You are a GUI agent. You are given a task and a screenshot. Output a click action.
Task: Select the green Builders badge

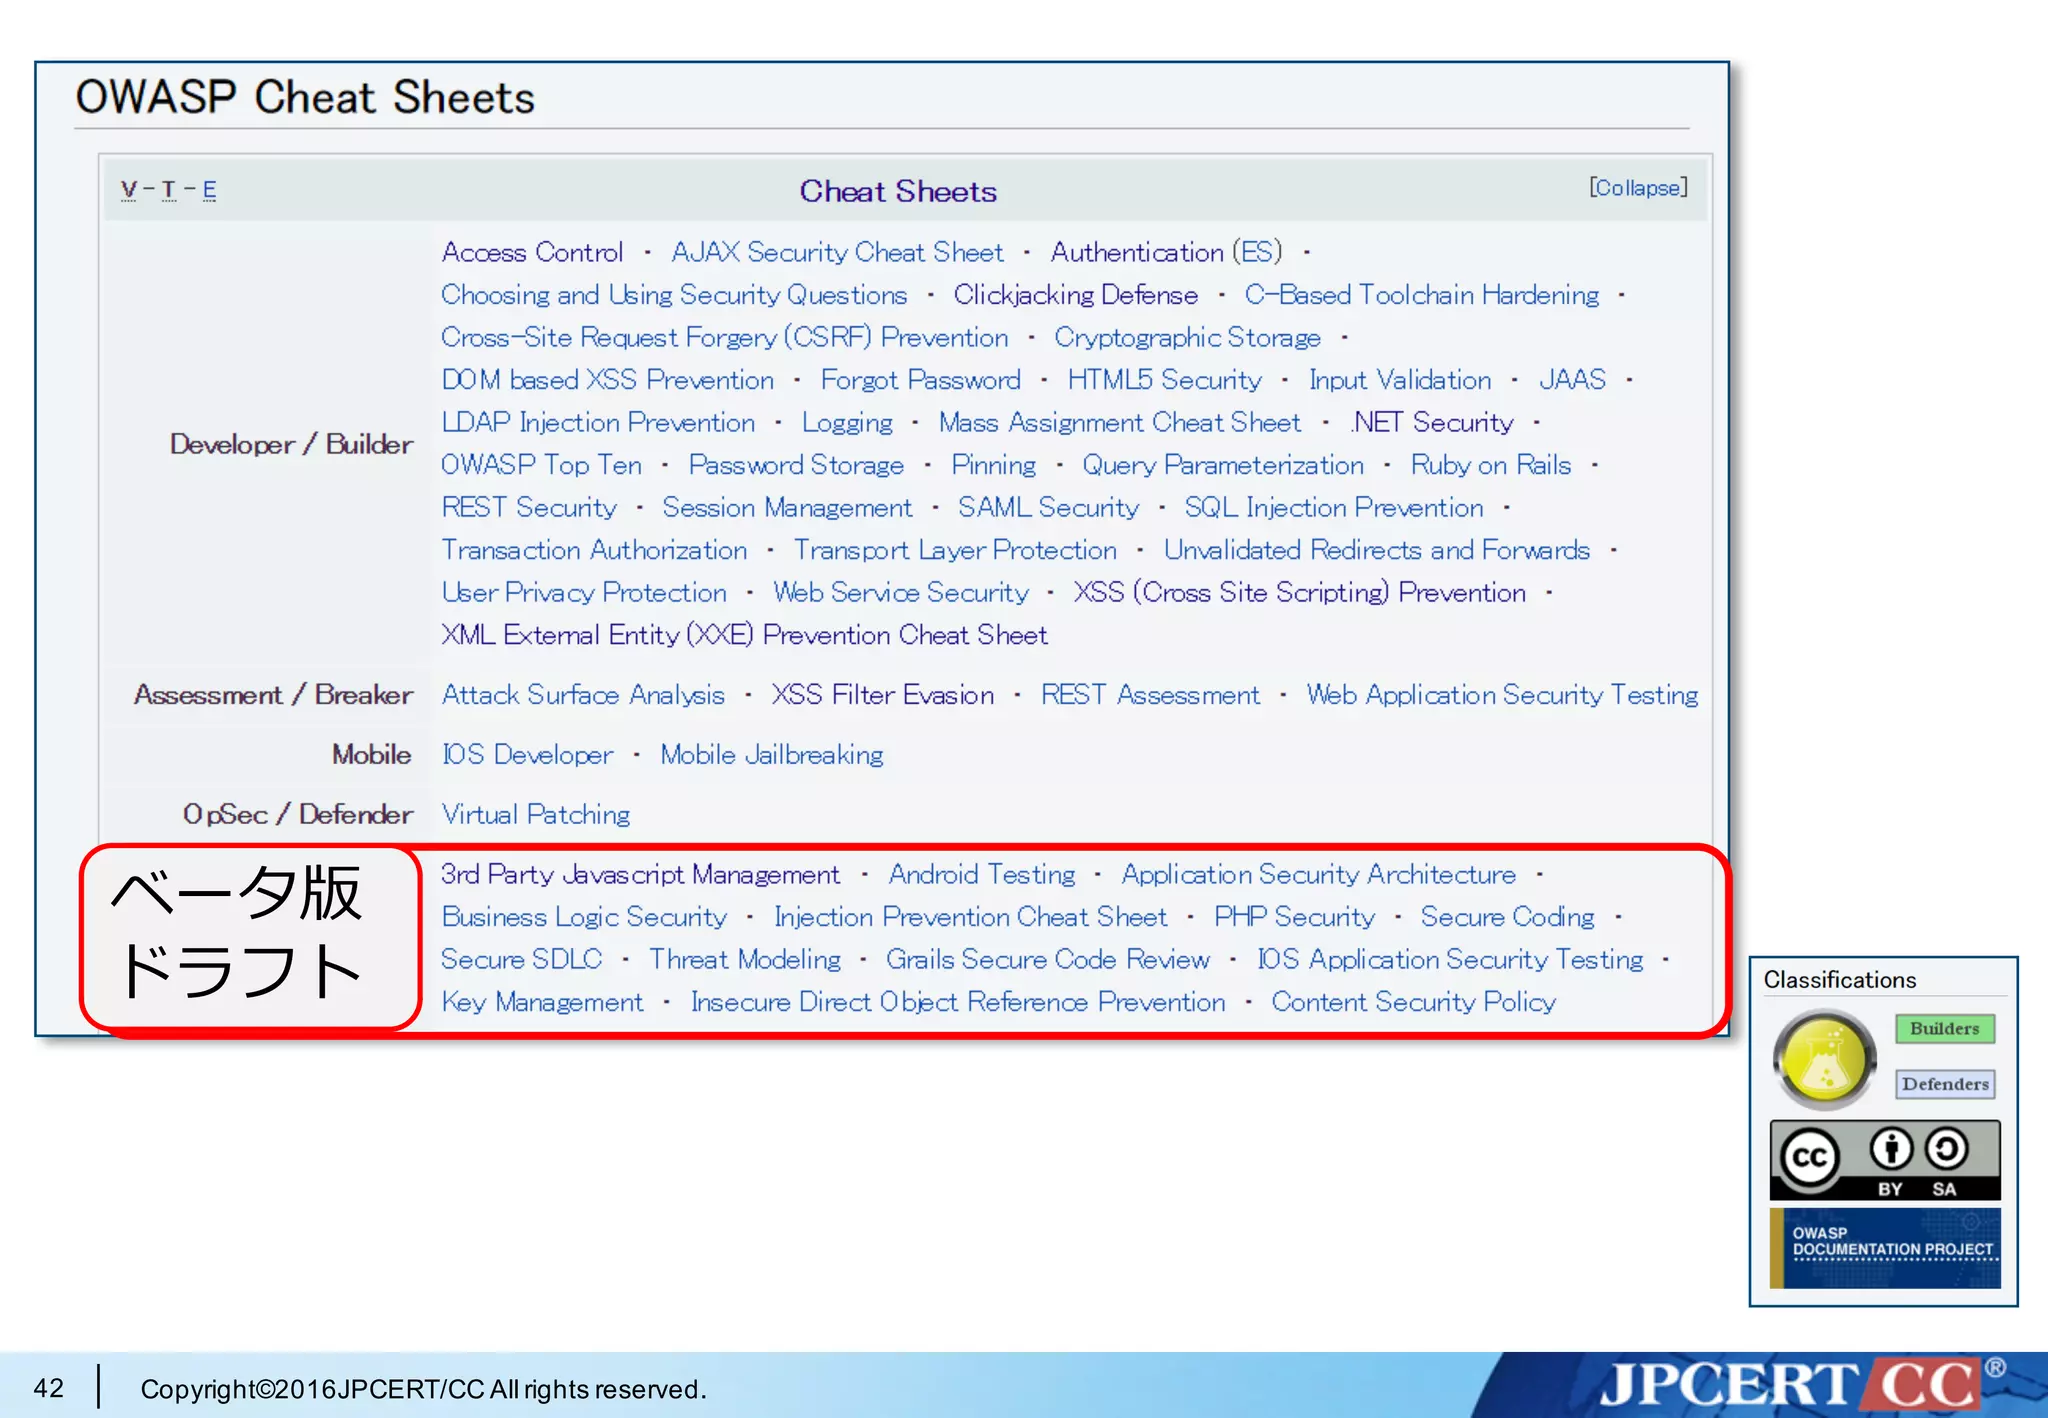1944,1029
